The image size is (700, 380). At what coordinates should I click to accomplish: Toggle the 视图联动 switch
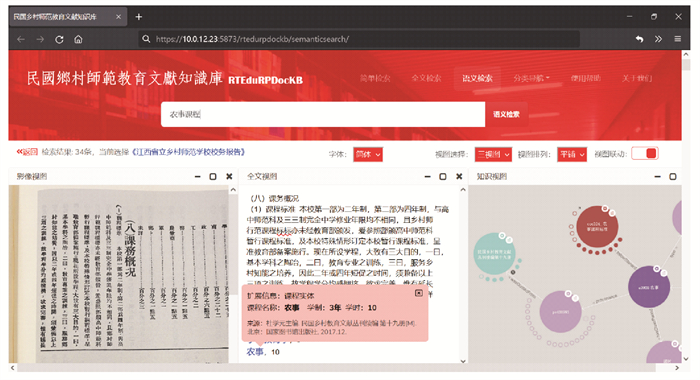pos(645,154)
